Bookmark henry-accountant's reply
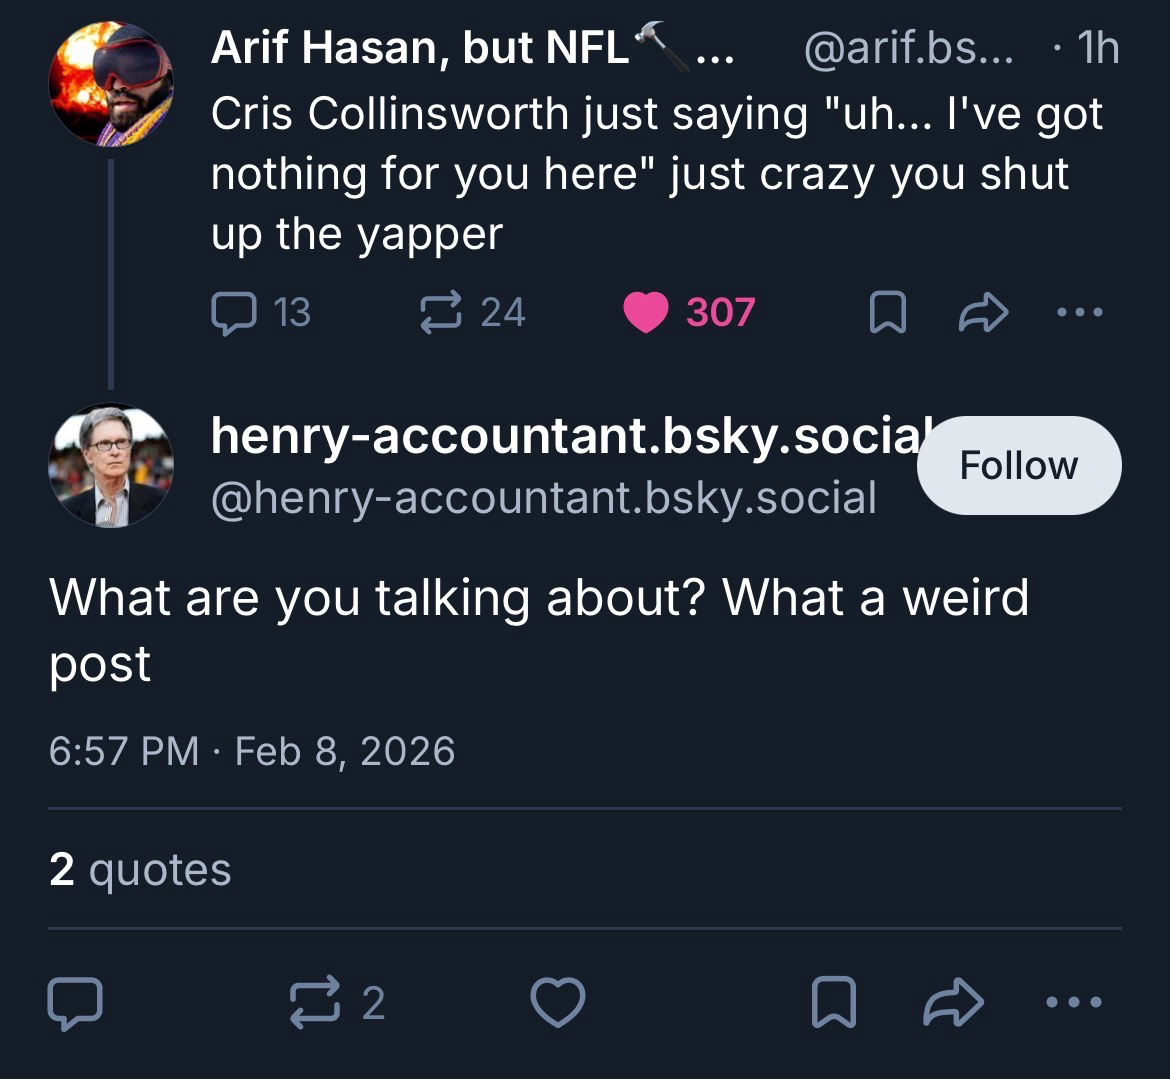The width and height of the screenshot is (1170, 1079). pos(833,1003)
